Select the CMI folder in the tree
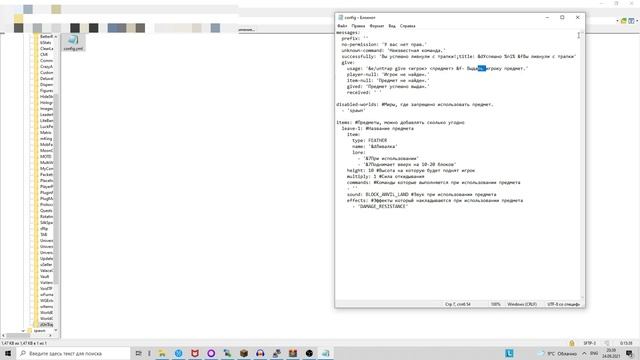 coord(44,54)
